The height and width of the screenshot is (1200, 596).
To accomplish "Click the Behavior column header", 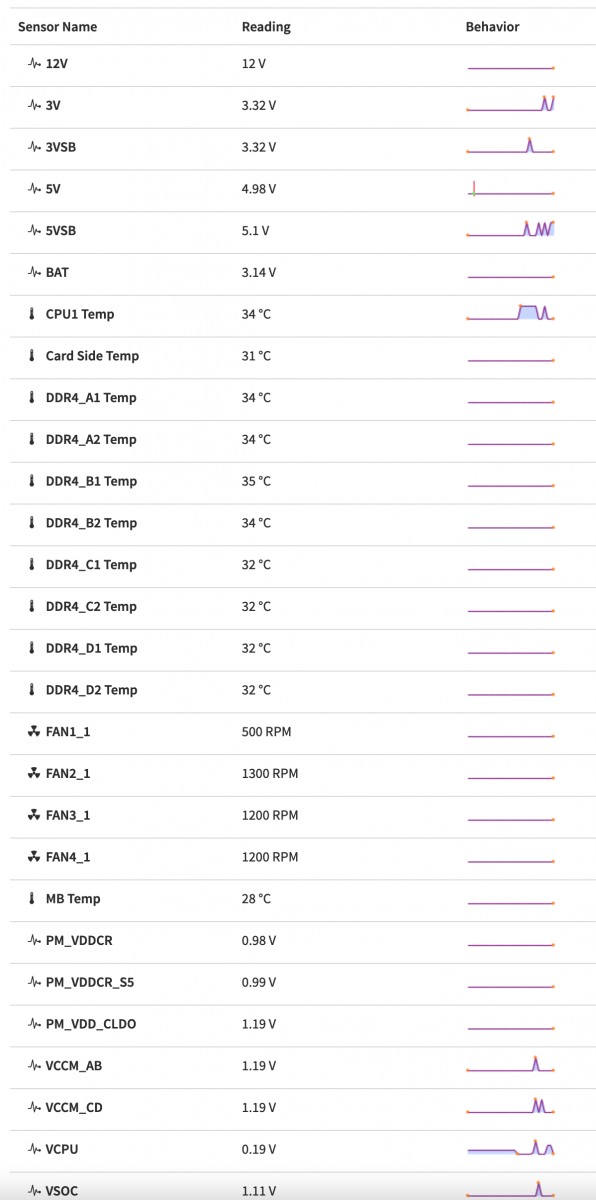I will [492, 27].
